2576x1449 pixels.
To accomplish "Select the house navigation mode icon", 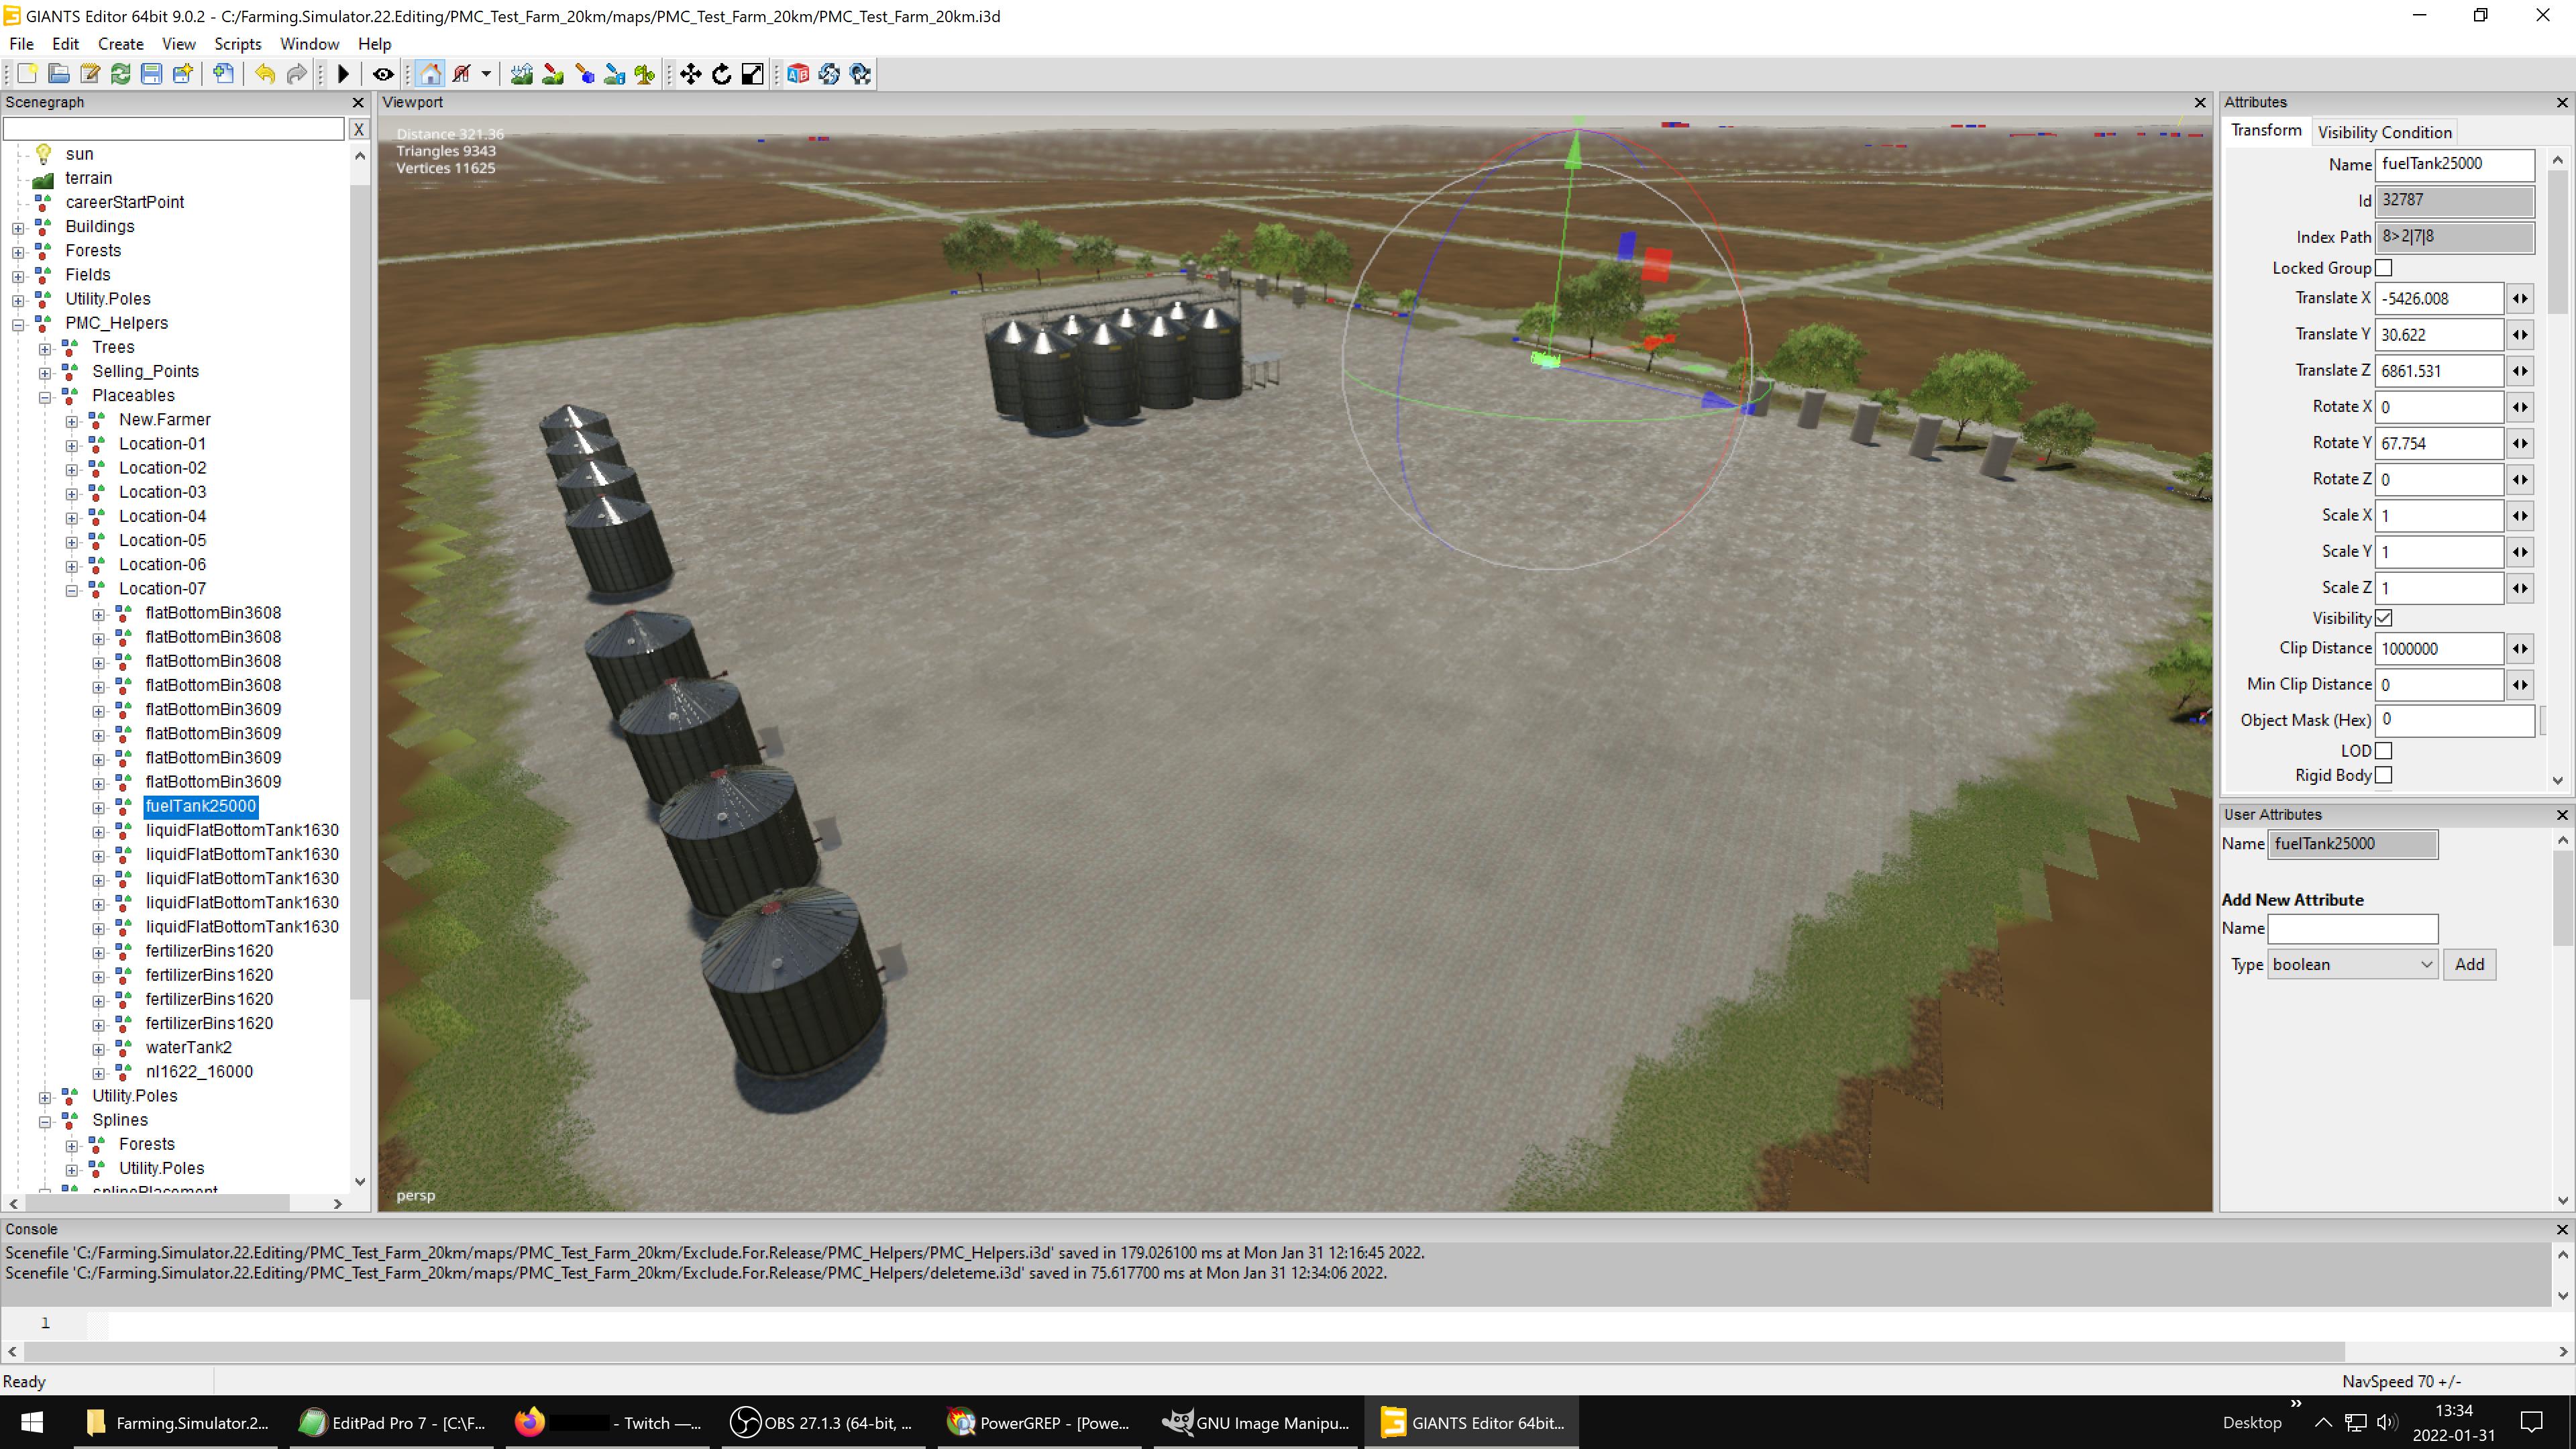I will pyautogui.click(x=430, y=74).
